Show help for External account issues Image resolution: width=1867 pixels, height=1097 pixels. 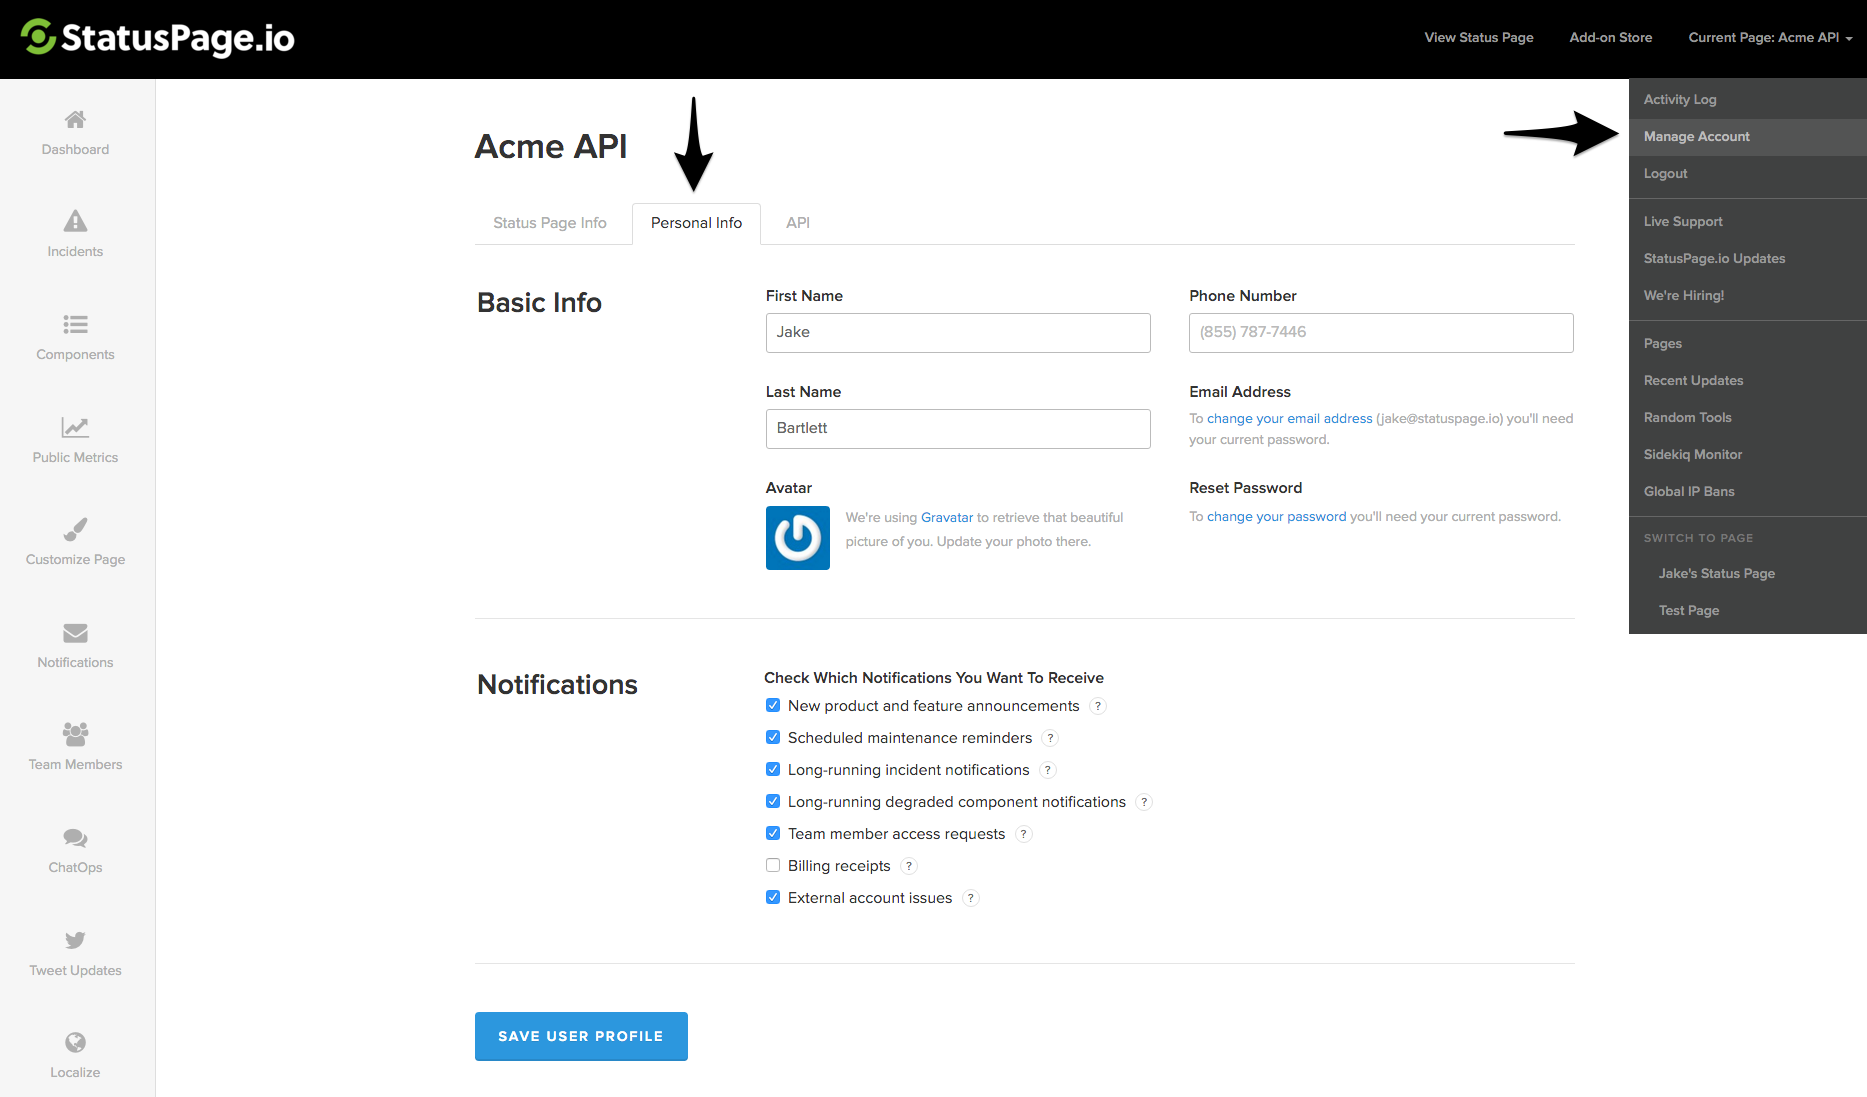[x=970, y=898]
